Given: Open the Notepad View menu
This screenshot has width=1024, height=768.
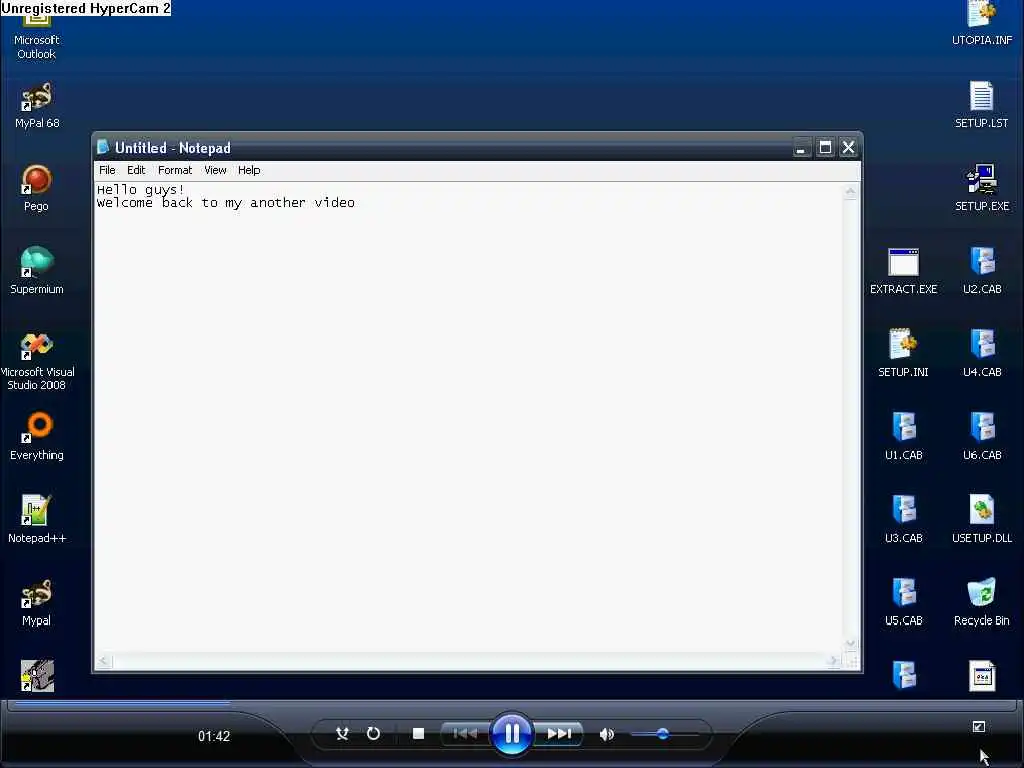Looking at the screenshot, I should pos(215,170).
